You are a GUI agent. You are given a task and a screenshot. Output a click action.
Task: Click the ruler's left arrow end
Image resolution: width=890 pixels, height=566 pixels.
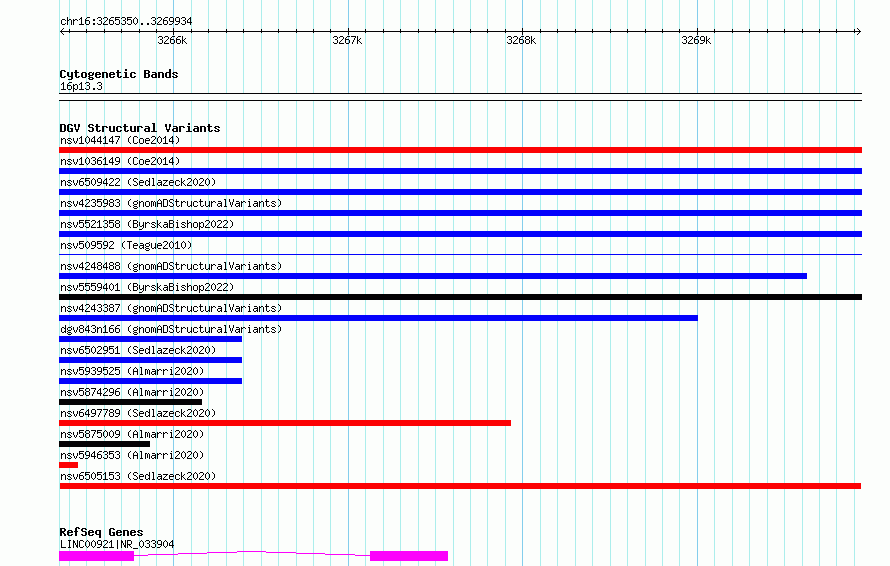[x=62, y=32]
